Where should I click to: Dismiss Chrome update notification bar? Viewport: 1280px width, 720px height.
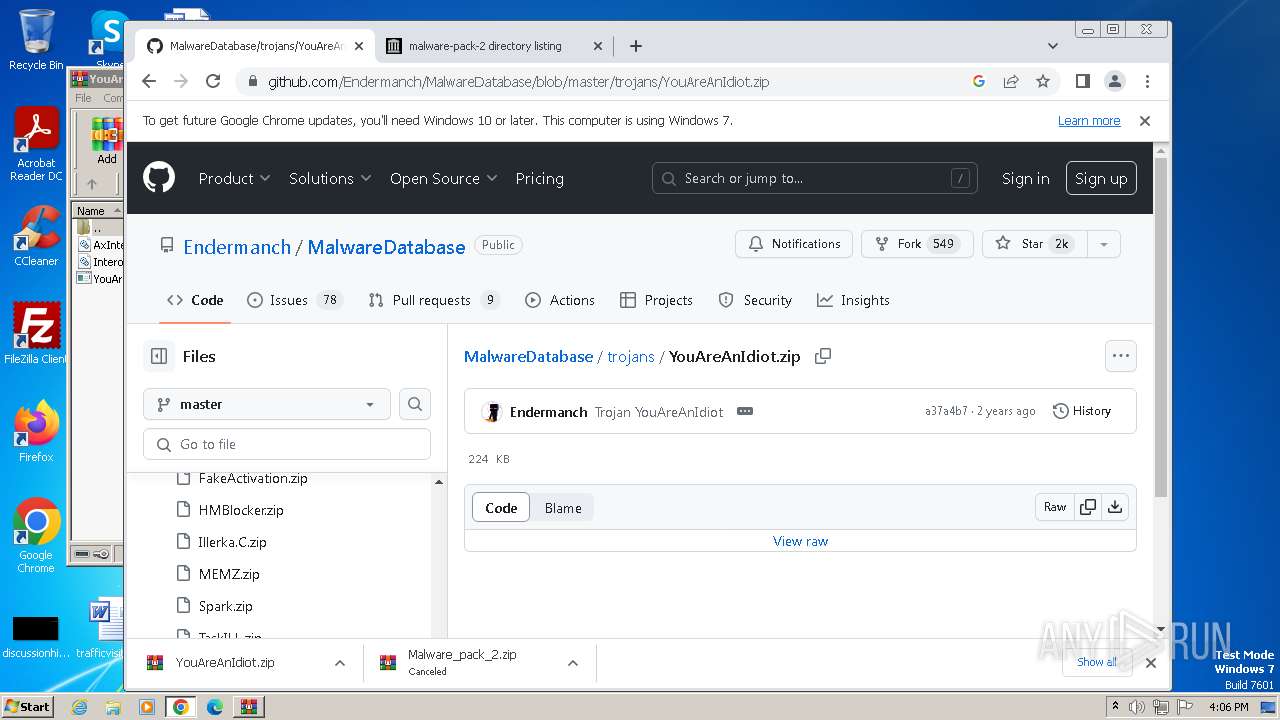click(x=1145, y=120)
